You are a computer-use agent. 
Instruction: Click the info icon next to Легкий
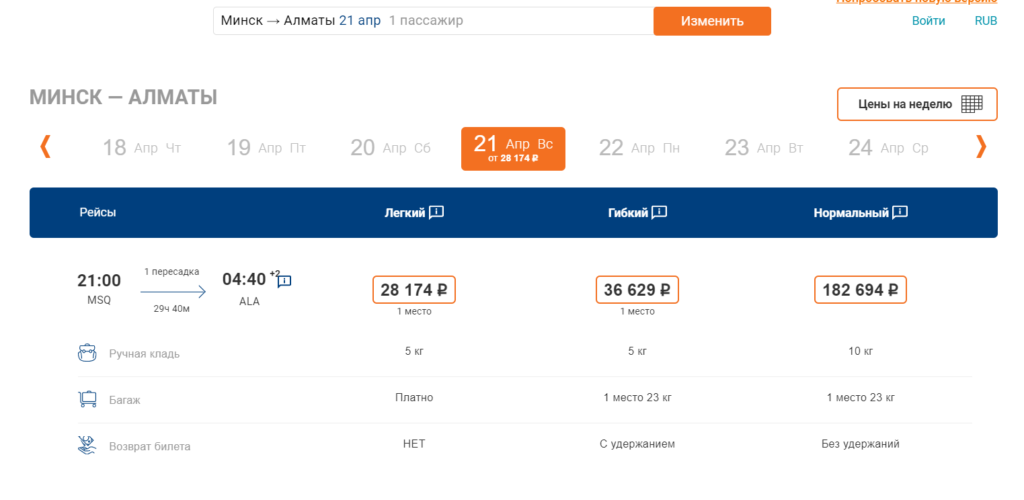(x=436, y=212)
